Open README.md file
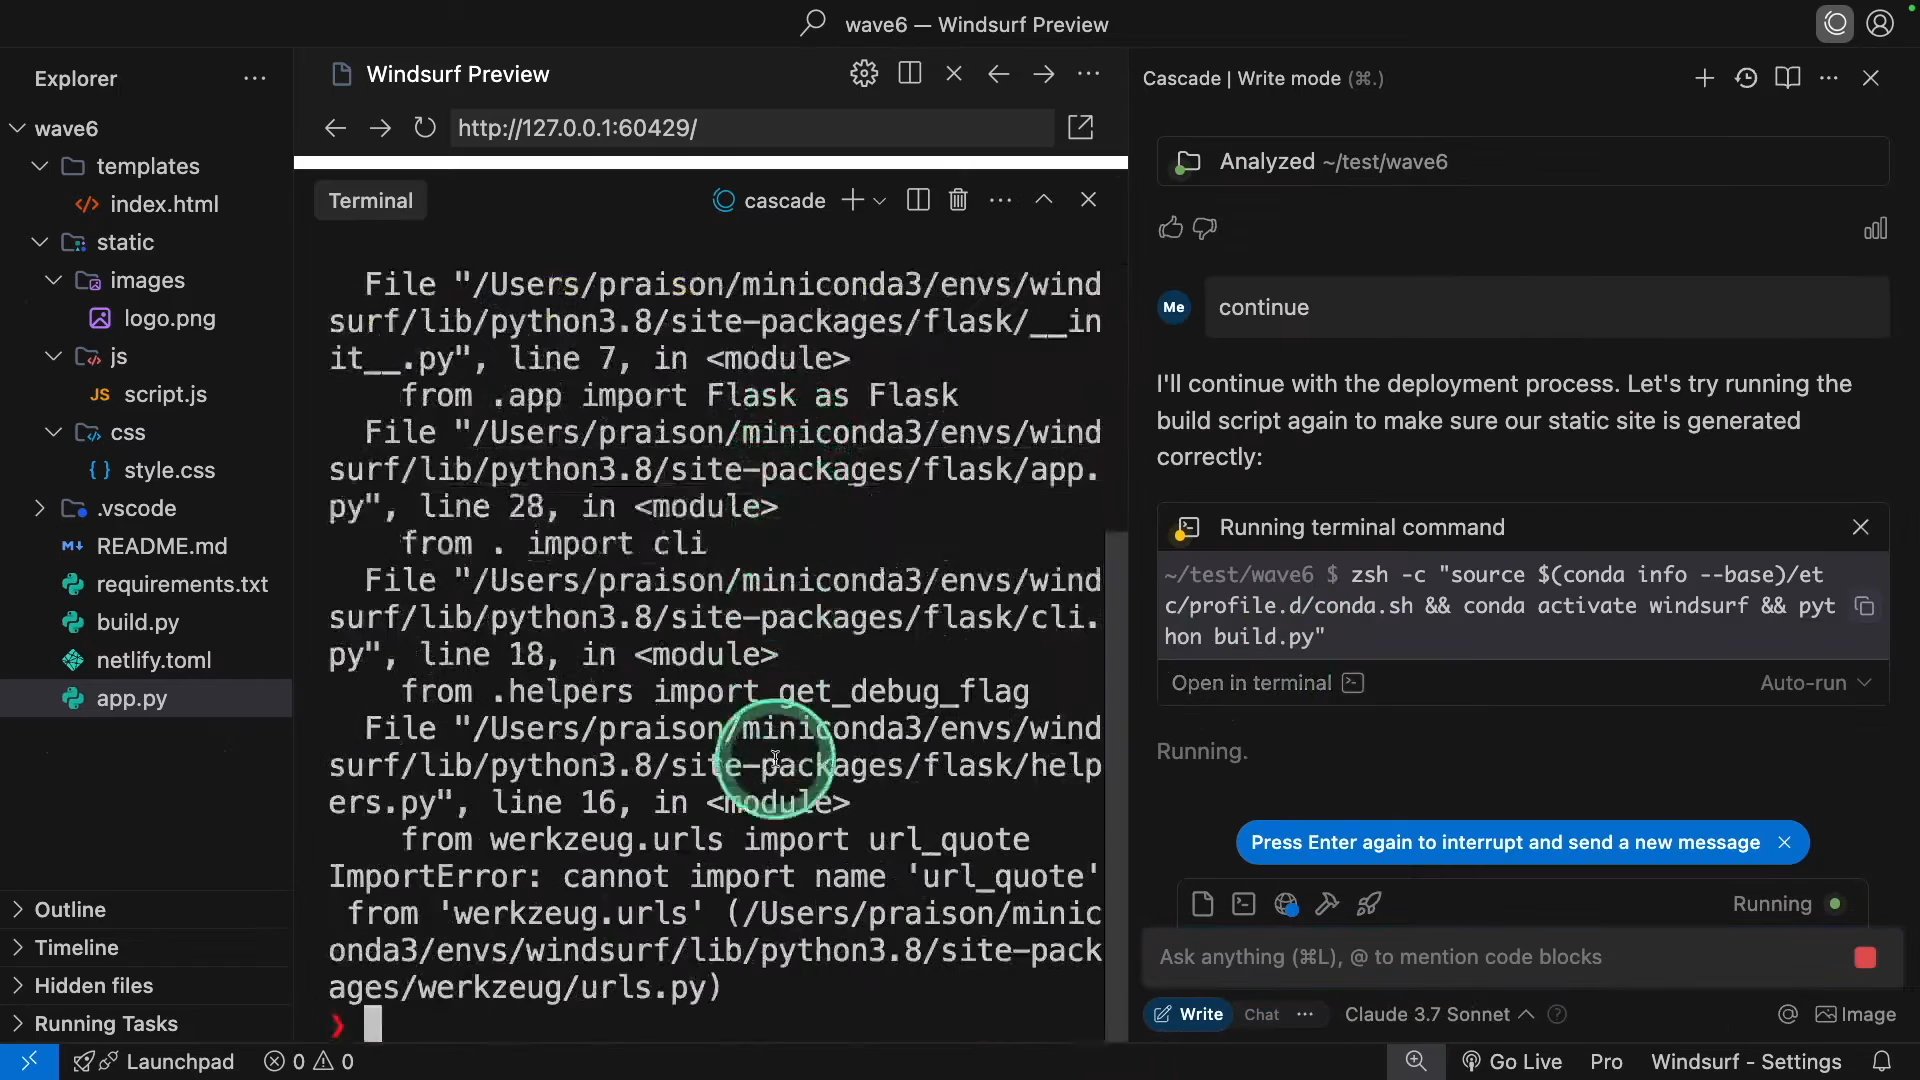 pyautogui.click(x=161, y=546)
